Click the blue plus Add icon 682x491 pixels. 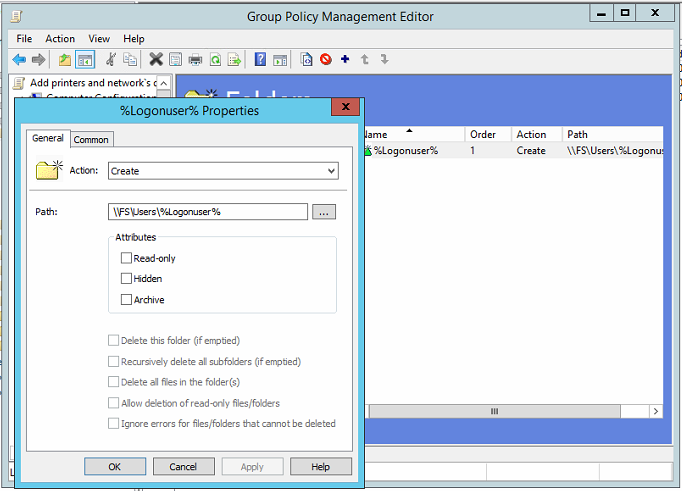click(x=345, y=59)
